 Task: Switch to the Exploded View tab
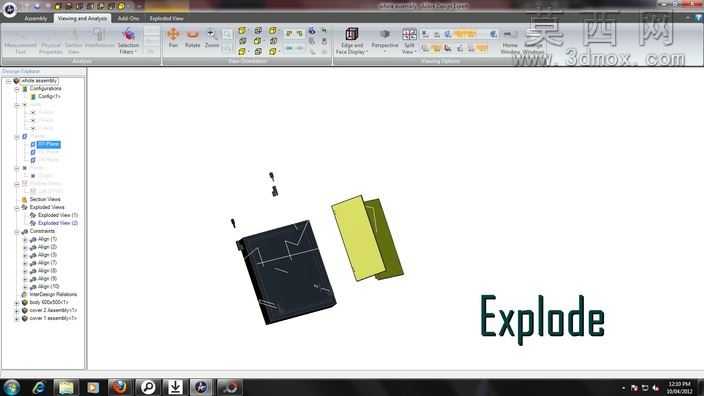[x=166, y=18]
